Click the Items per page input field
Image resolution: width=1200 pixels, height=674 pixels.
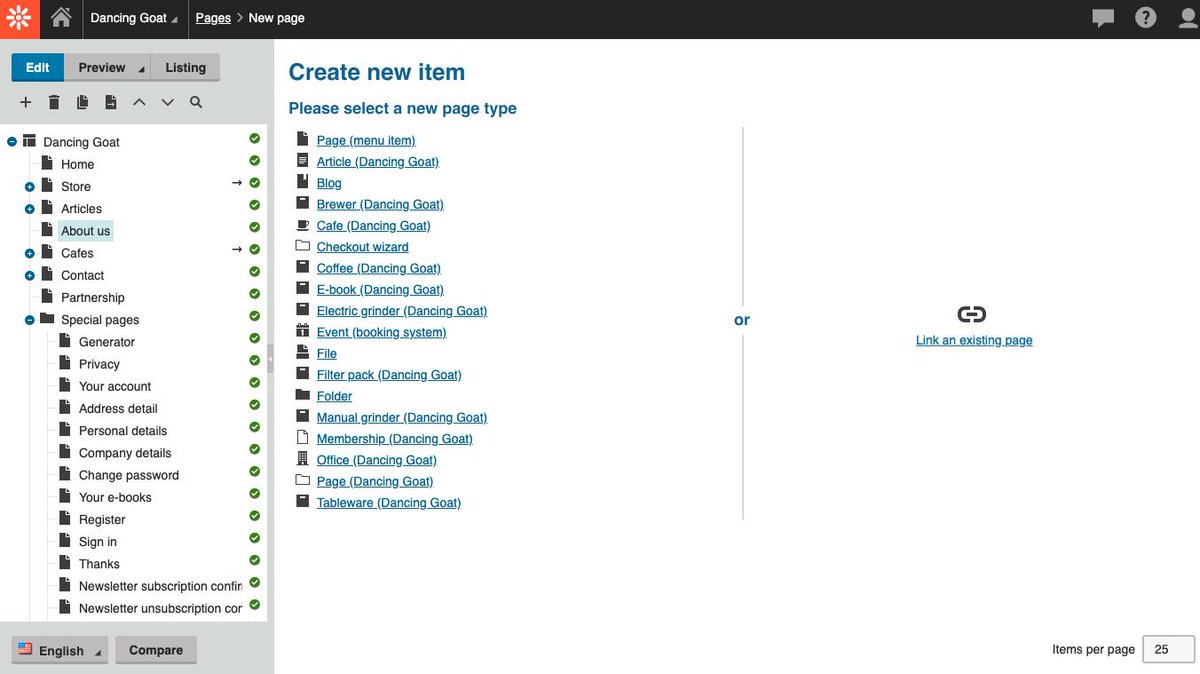pyautogui.click(x=1169, y=649)
